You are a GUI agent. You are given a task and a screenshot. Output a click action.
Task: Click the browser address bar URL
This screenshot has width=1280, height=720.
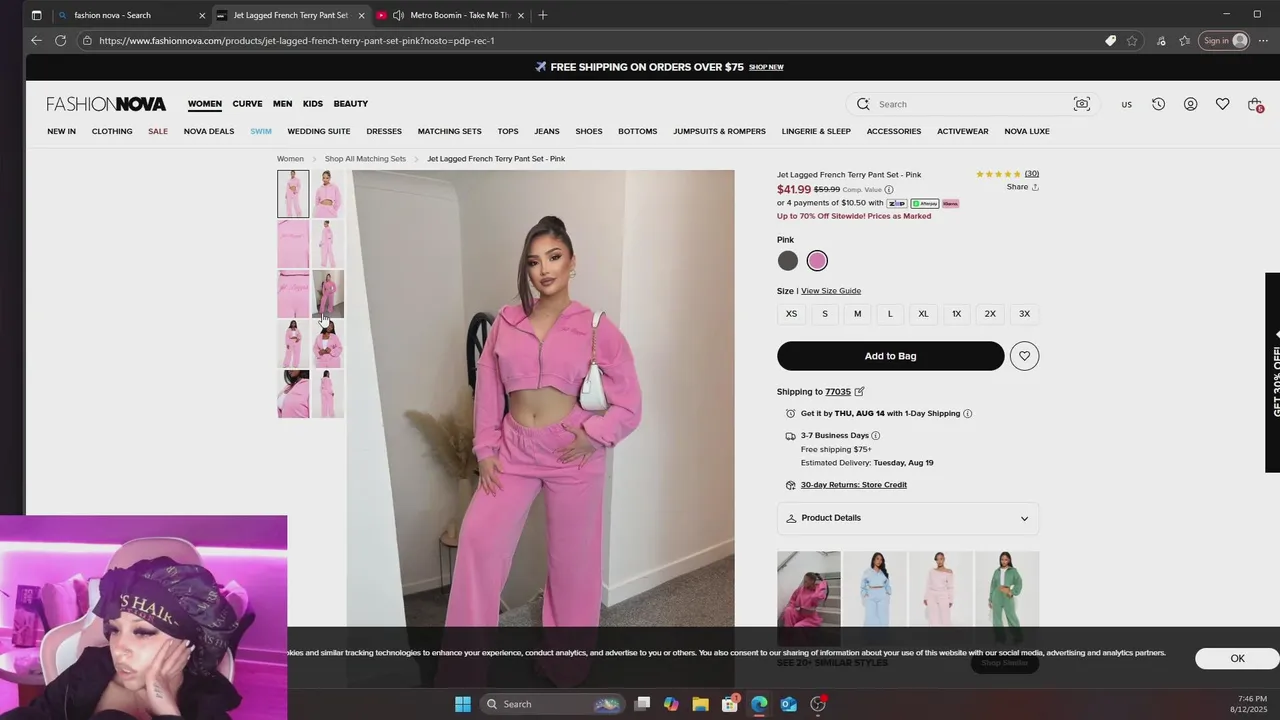(x=297, y=41)
